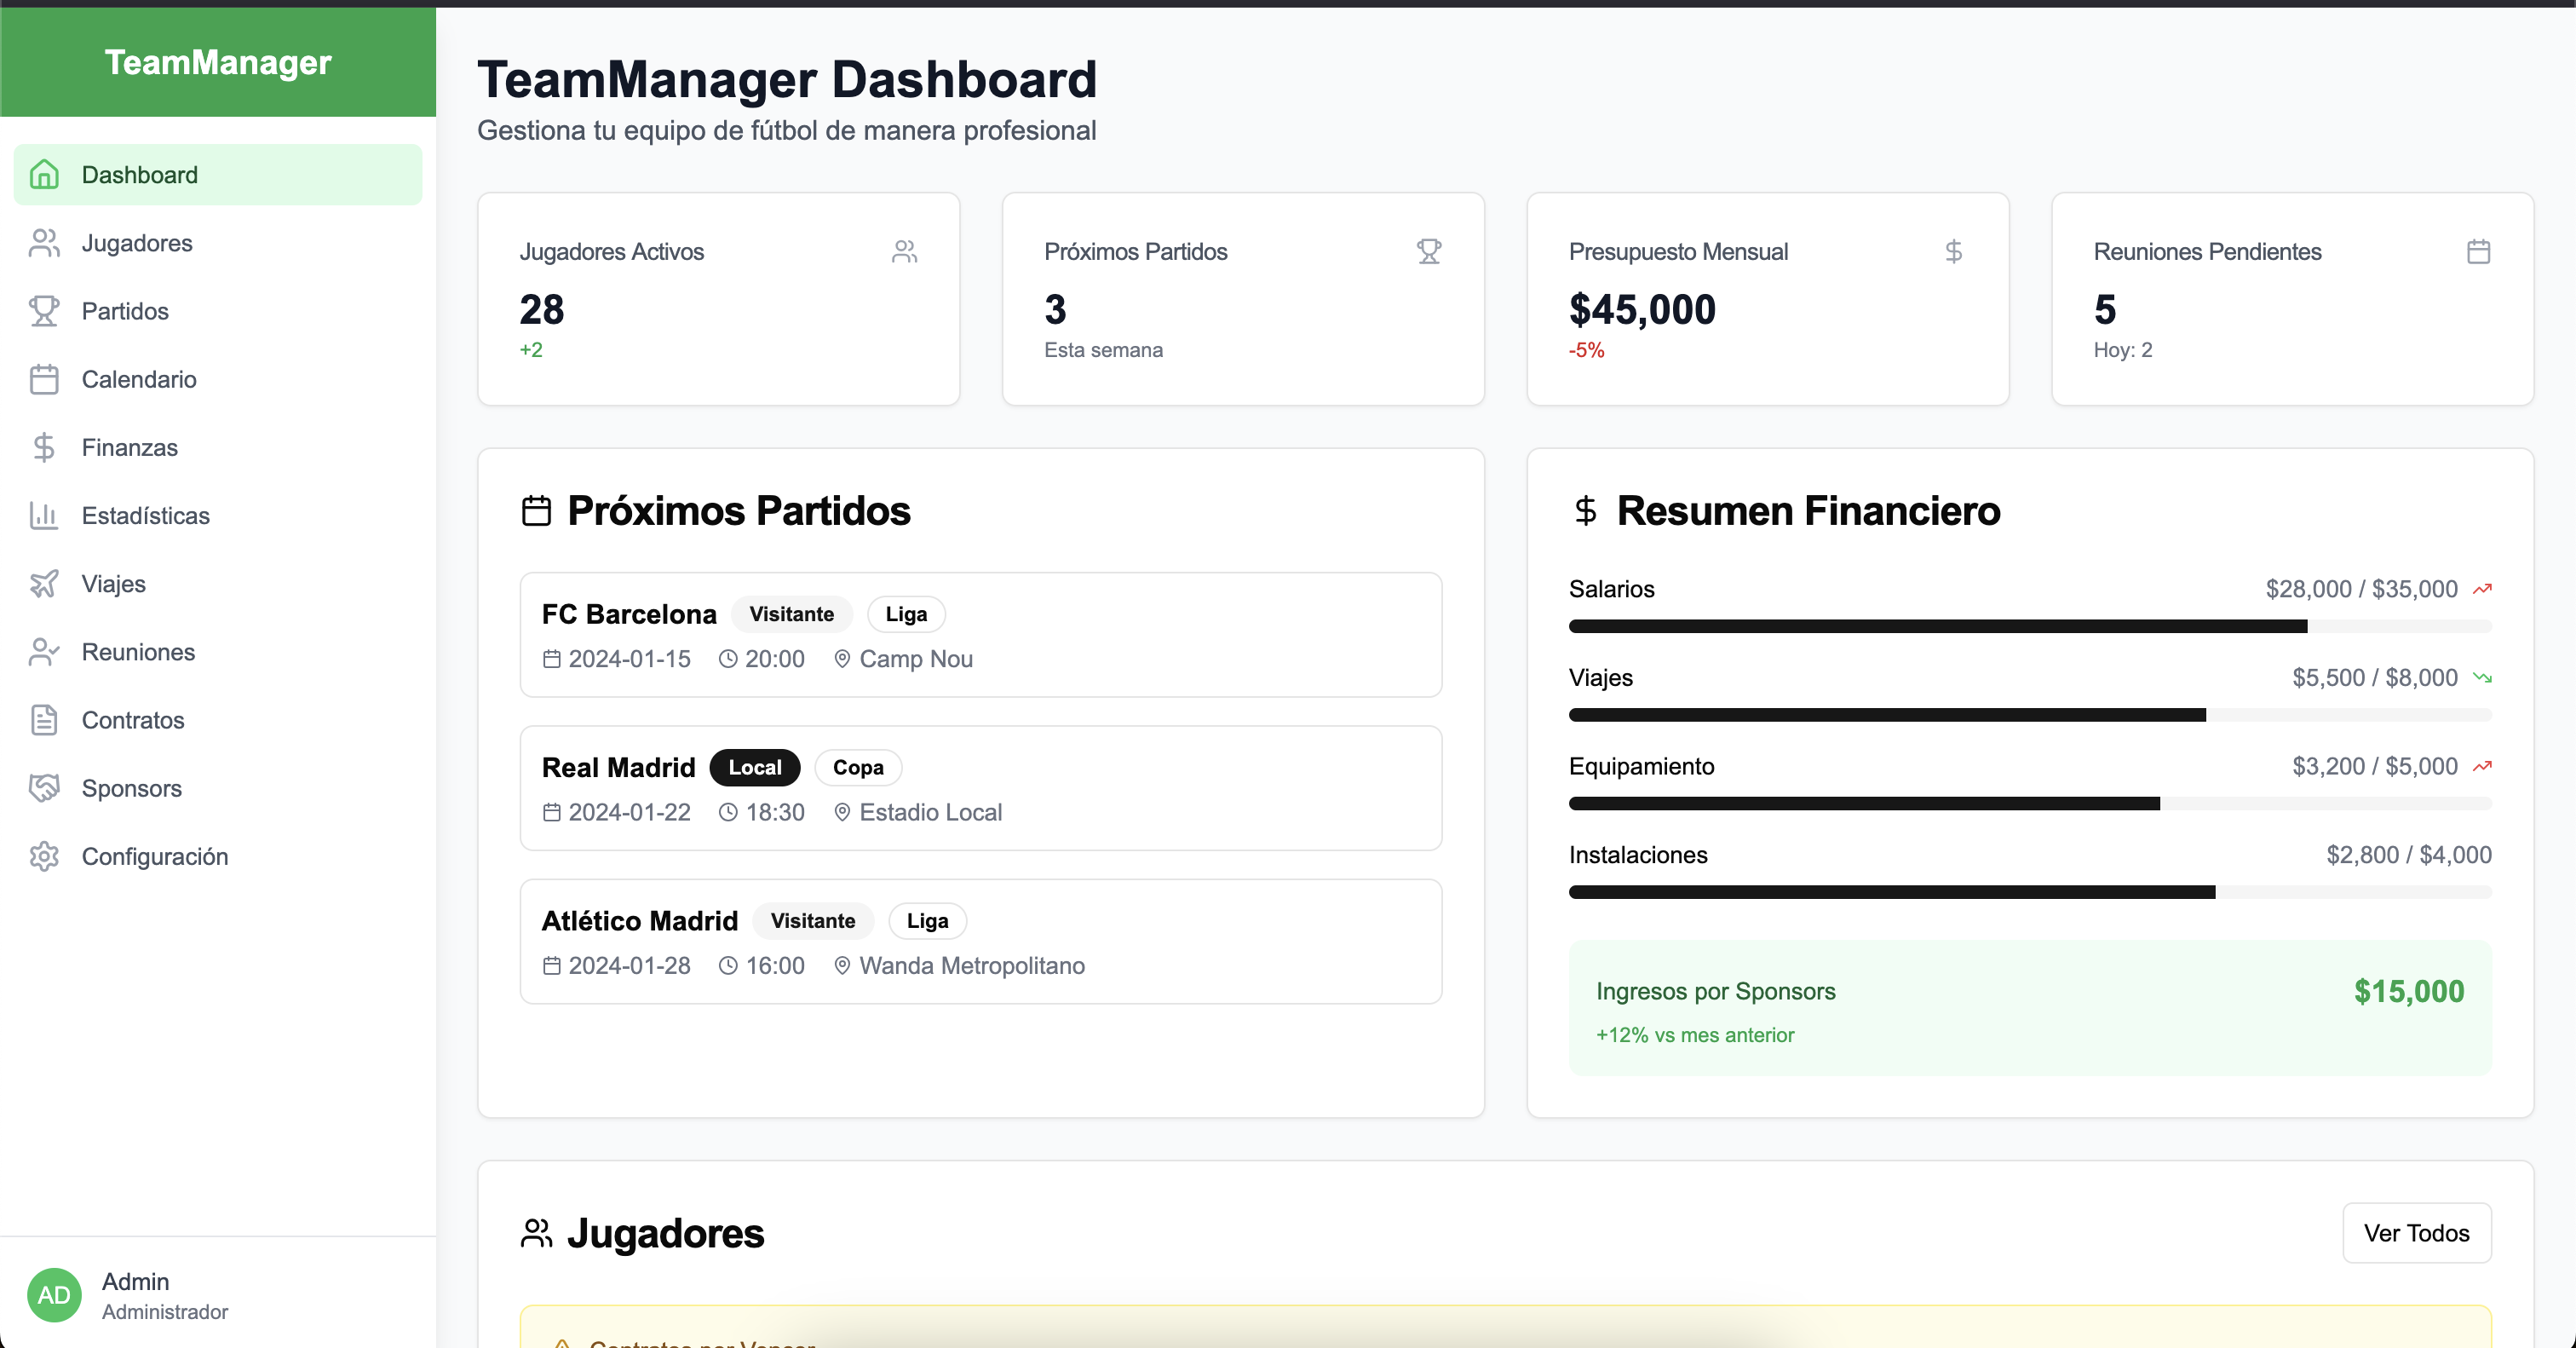Click the upward trend icon next to Salarios
2576x1348 pixels.
click(2482, 589)
